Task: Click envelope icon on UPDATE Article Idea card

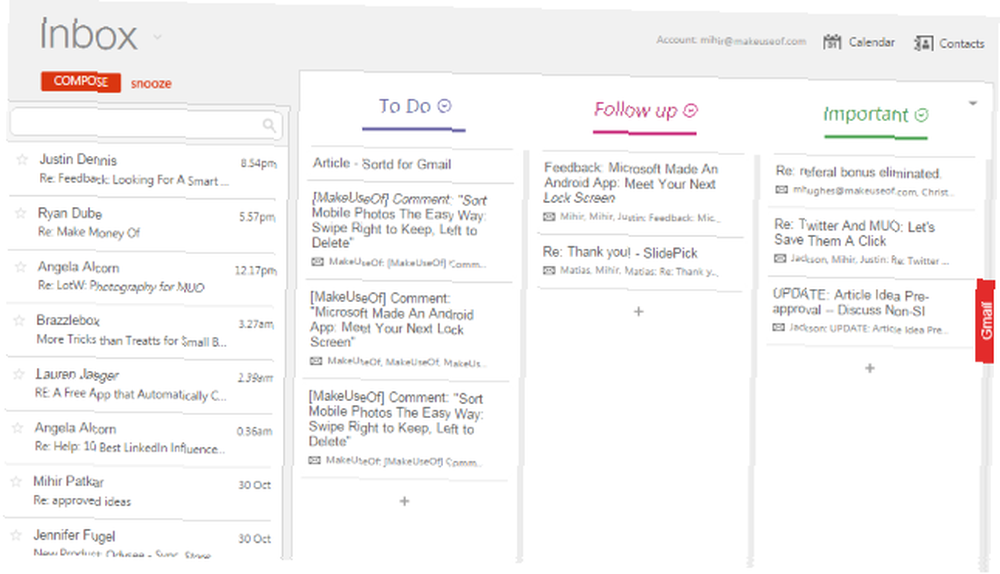Action: tap(779, 327)
